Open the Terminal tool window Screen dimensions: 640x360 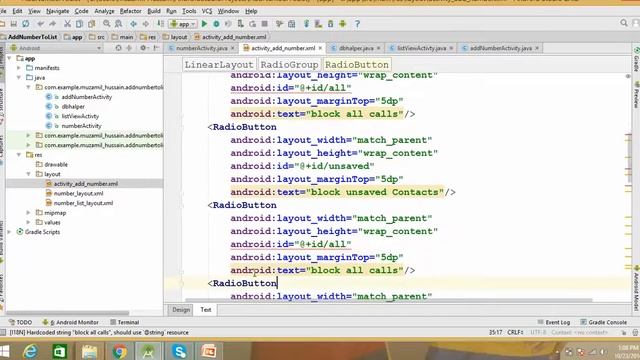click(x=124, y=322)
